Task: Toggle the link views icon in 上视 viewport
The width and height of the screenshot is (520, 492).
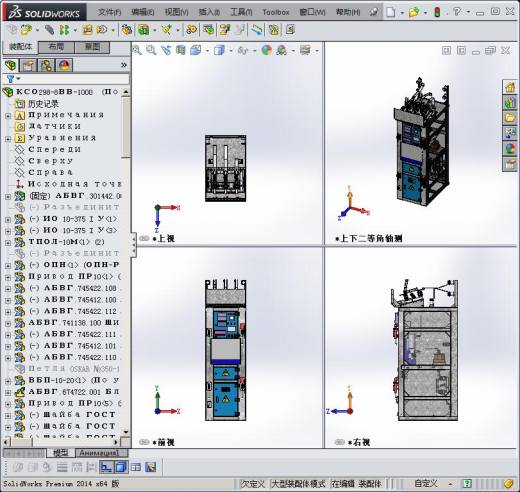Action: 144,238
